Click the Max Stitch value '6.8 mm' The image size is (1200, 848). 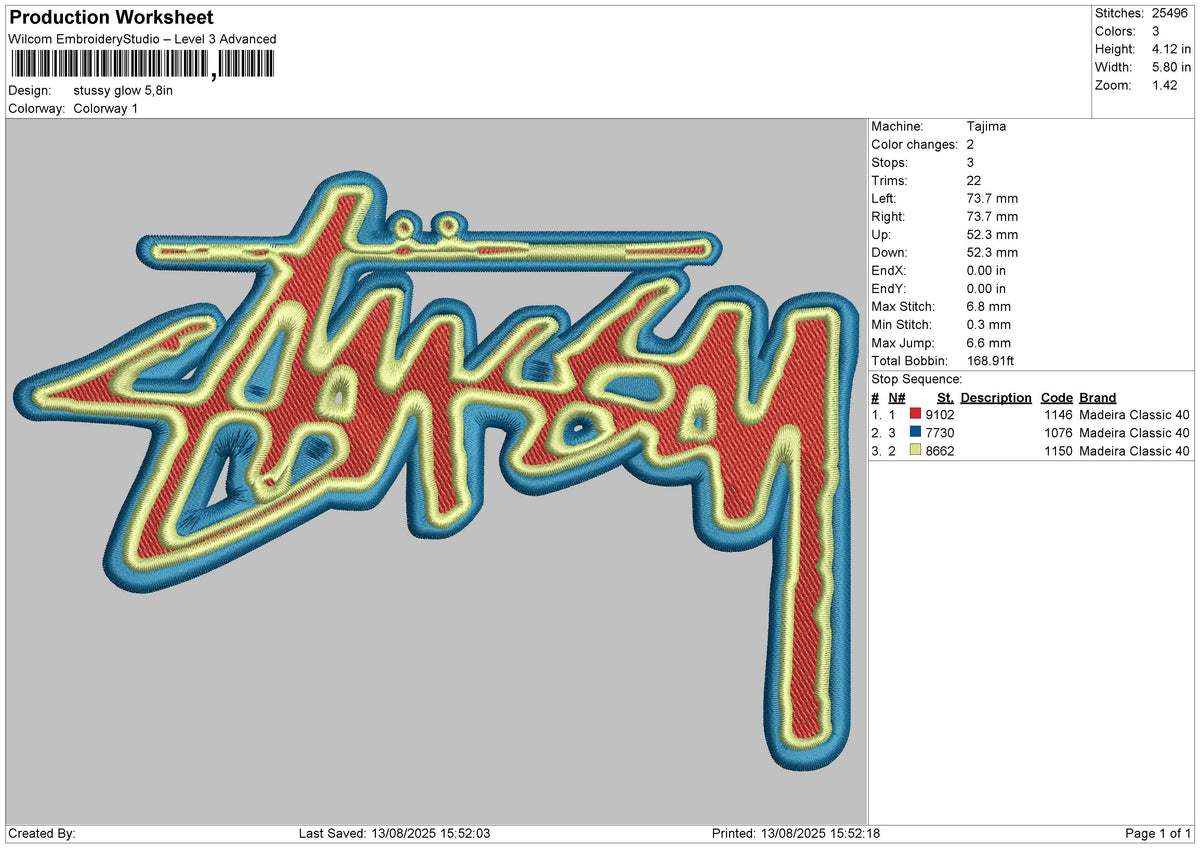(989, 307)
